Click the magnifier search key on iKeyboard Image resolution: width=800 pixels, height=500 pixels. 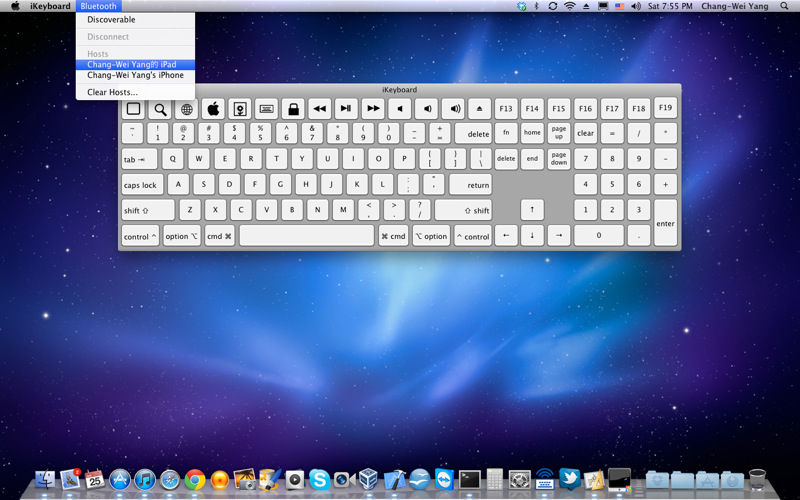[x=160, y=109]
